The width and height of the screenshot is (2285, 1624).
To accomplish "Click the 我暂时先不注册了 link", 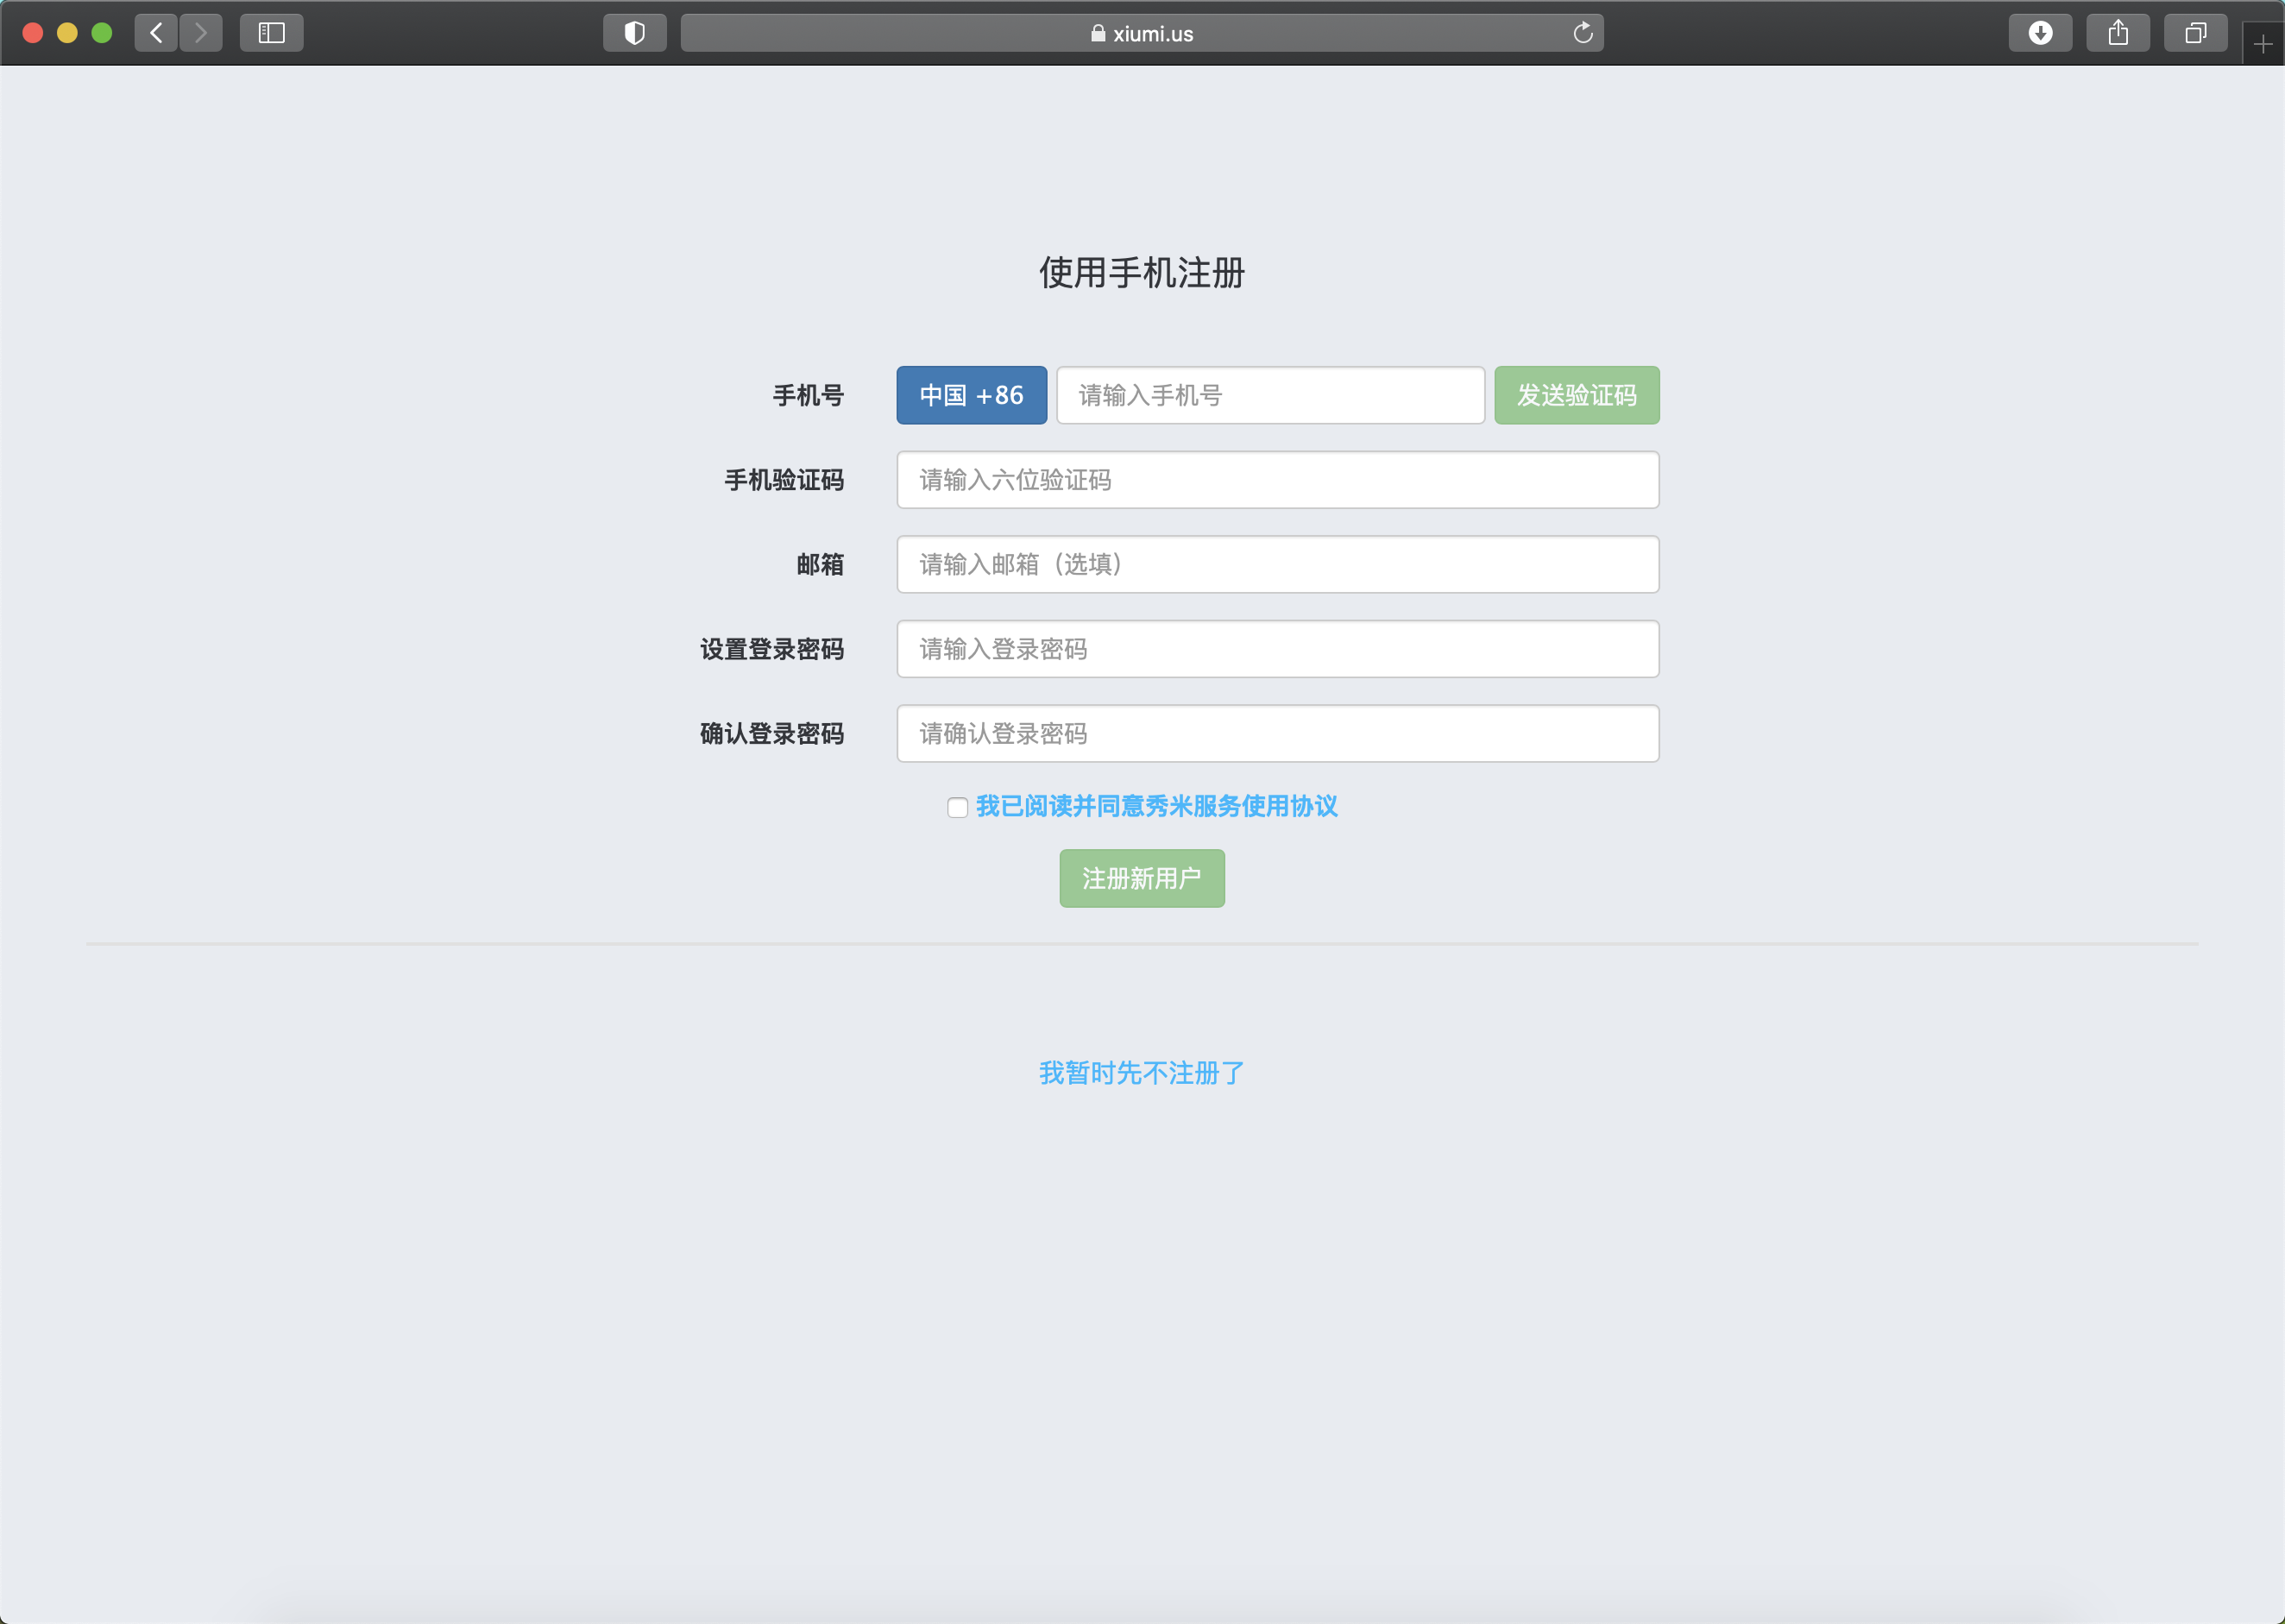I will point(1141,1073).
